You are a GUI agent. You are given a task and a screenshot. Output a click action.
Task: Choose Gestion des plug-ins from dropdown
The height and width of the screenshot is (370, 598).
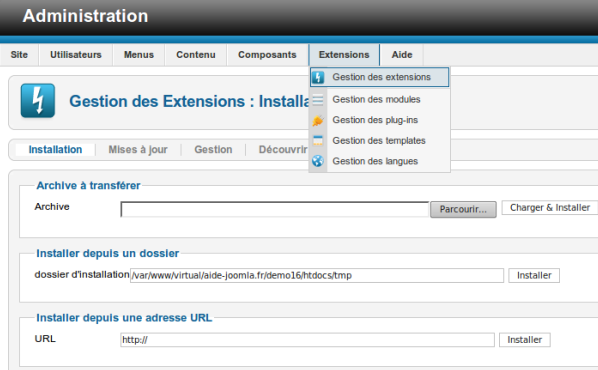pos(379,120)
